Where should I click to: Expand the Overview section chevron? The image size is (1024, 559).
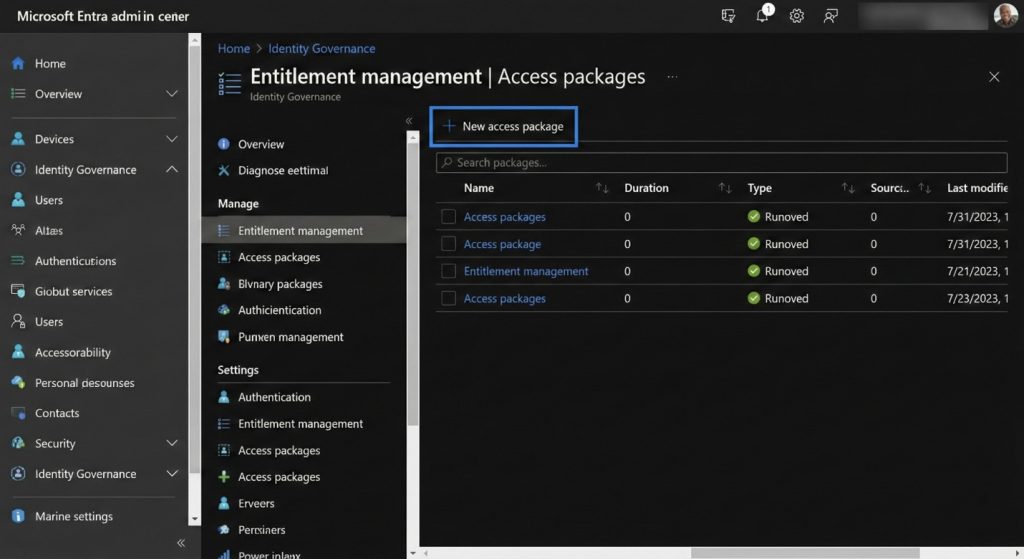pyautogui.click(x=172, y=94)
